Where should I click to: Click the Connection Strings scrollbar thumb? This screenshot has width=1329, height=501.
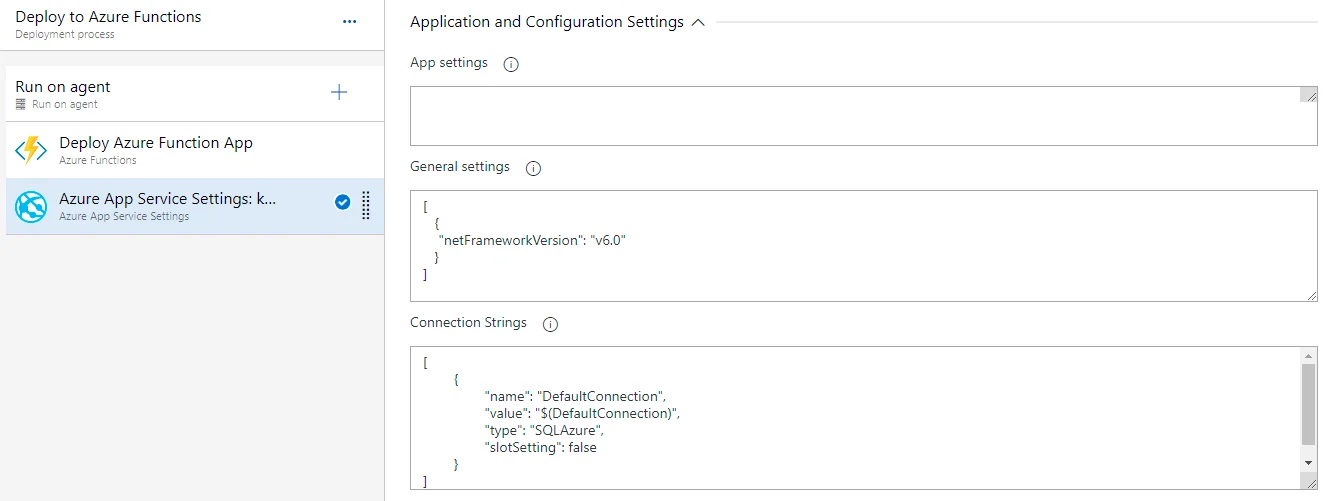click(x=1308, y=404)
